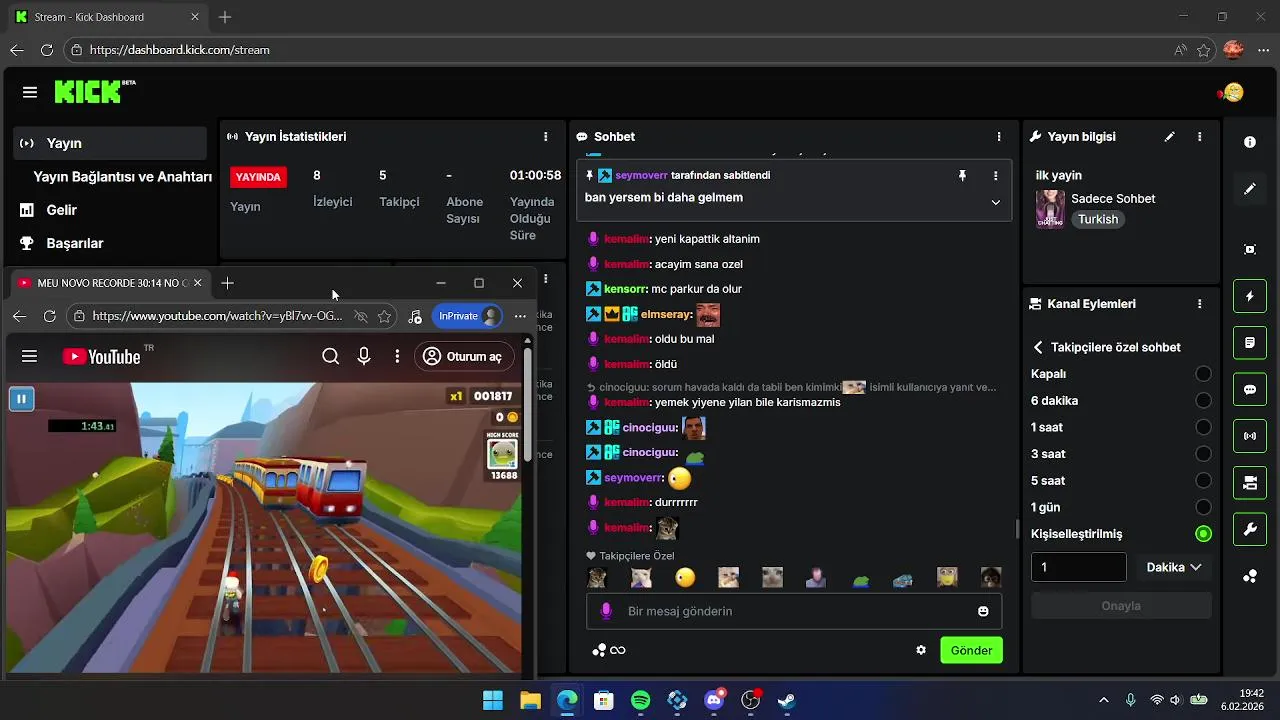Click the InPrivate profile button
Image resolution: width=1280 pixels, height=720 pixels.
click(469, 316)
